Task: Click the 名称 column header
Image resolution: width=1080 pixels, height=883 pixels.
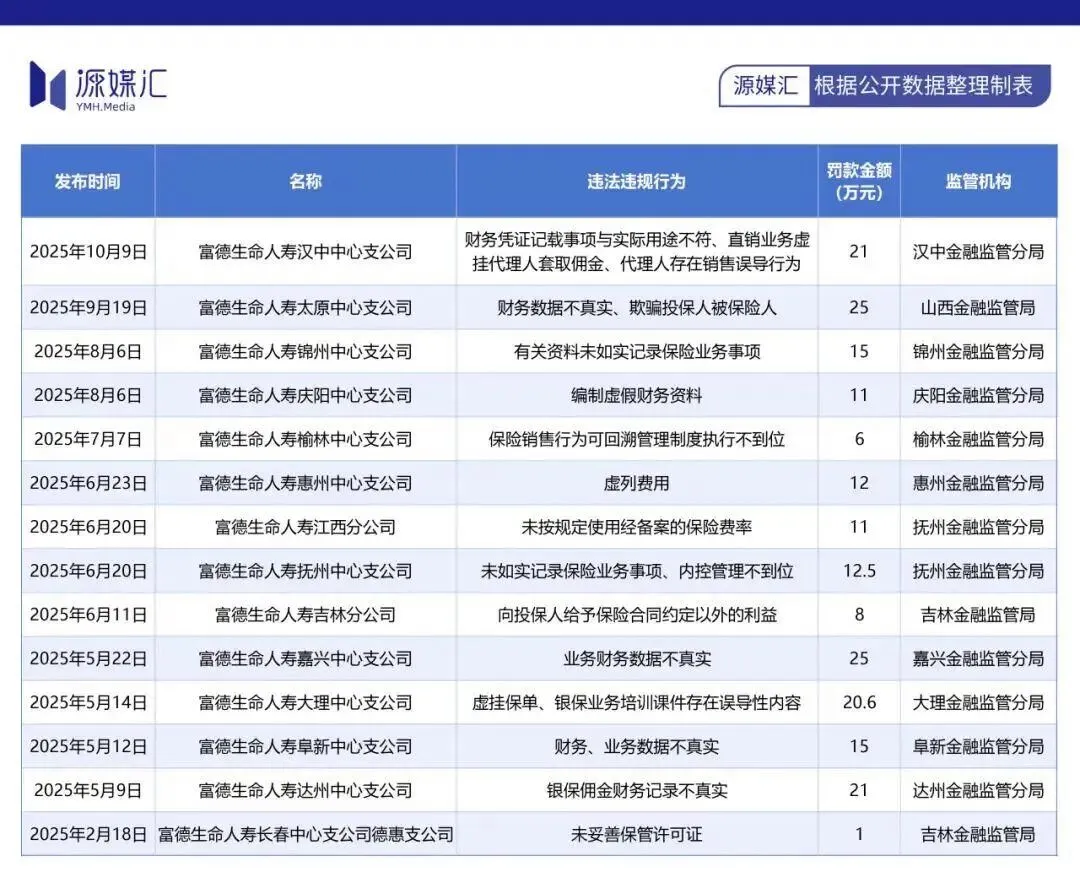Action: 306,181
